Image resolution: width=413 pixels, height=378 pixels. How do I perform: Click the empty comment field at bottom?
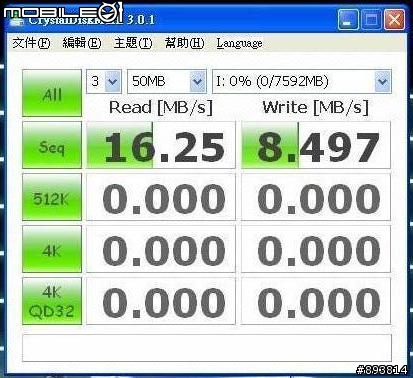[207, 348]
